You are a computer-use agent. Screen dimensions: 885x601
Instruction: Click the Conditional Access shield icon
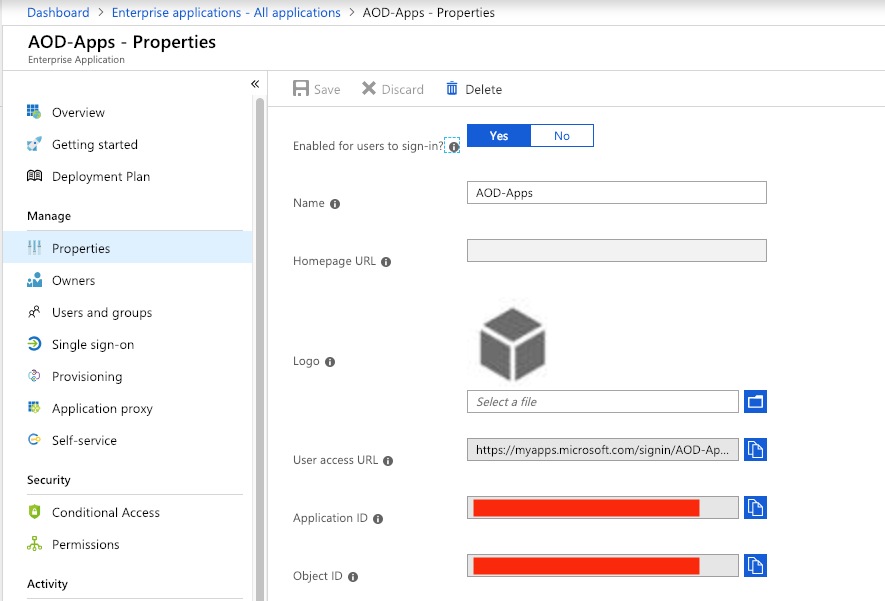pos(34,511)
